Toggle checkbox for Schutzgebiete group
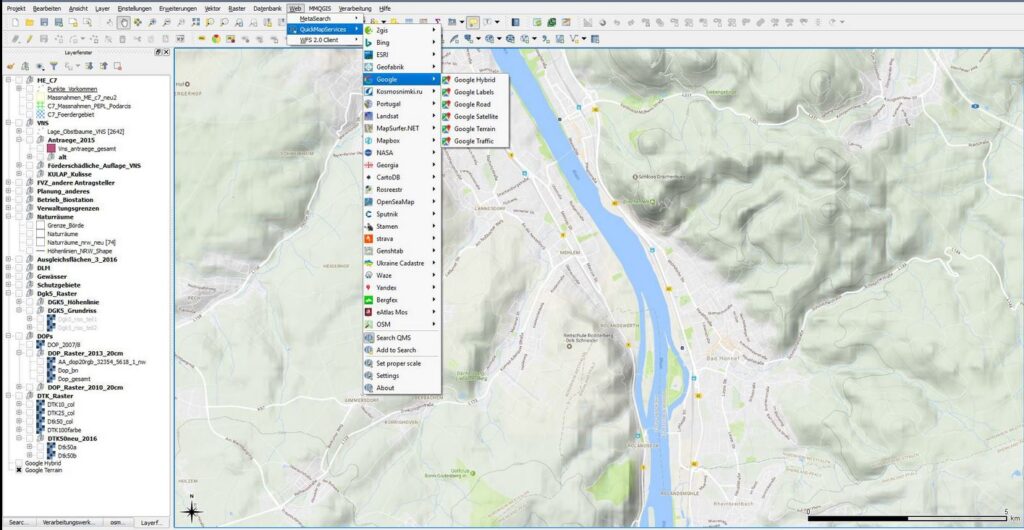 (19, 285)
